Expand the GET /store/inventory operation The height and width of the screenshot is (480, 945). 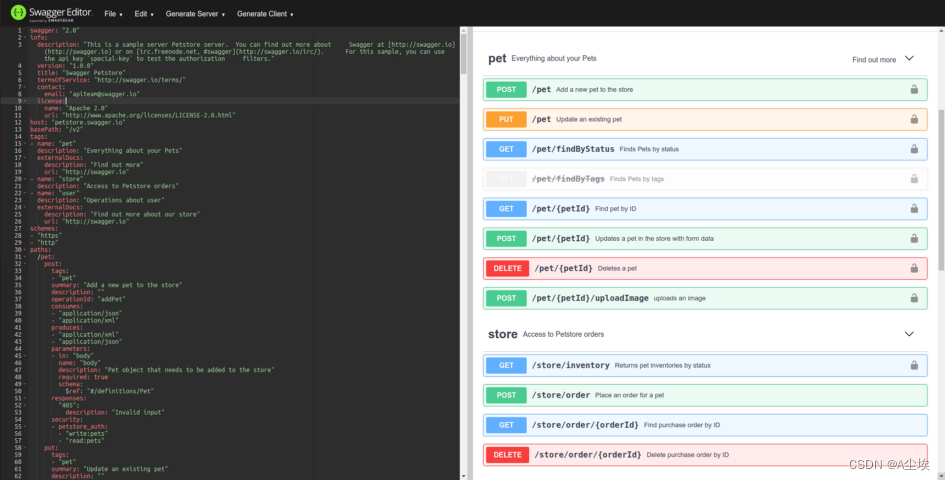[705, 365]
